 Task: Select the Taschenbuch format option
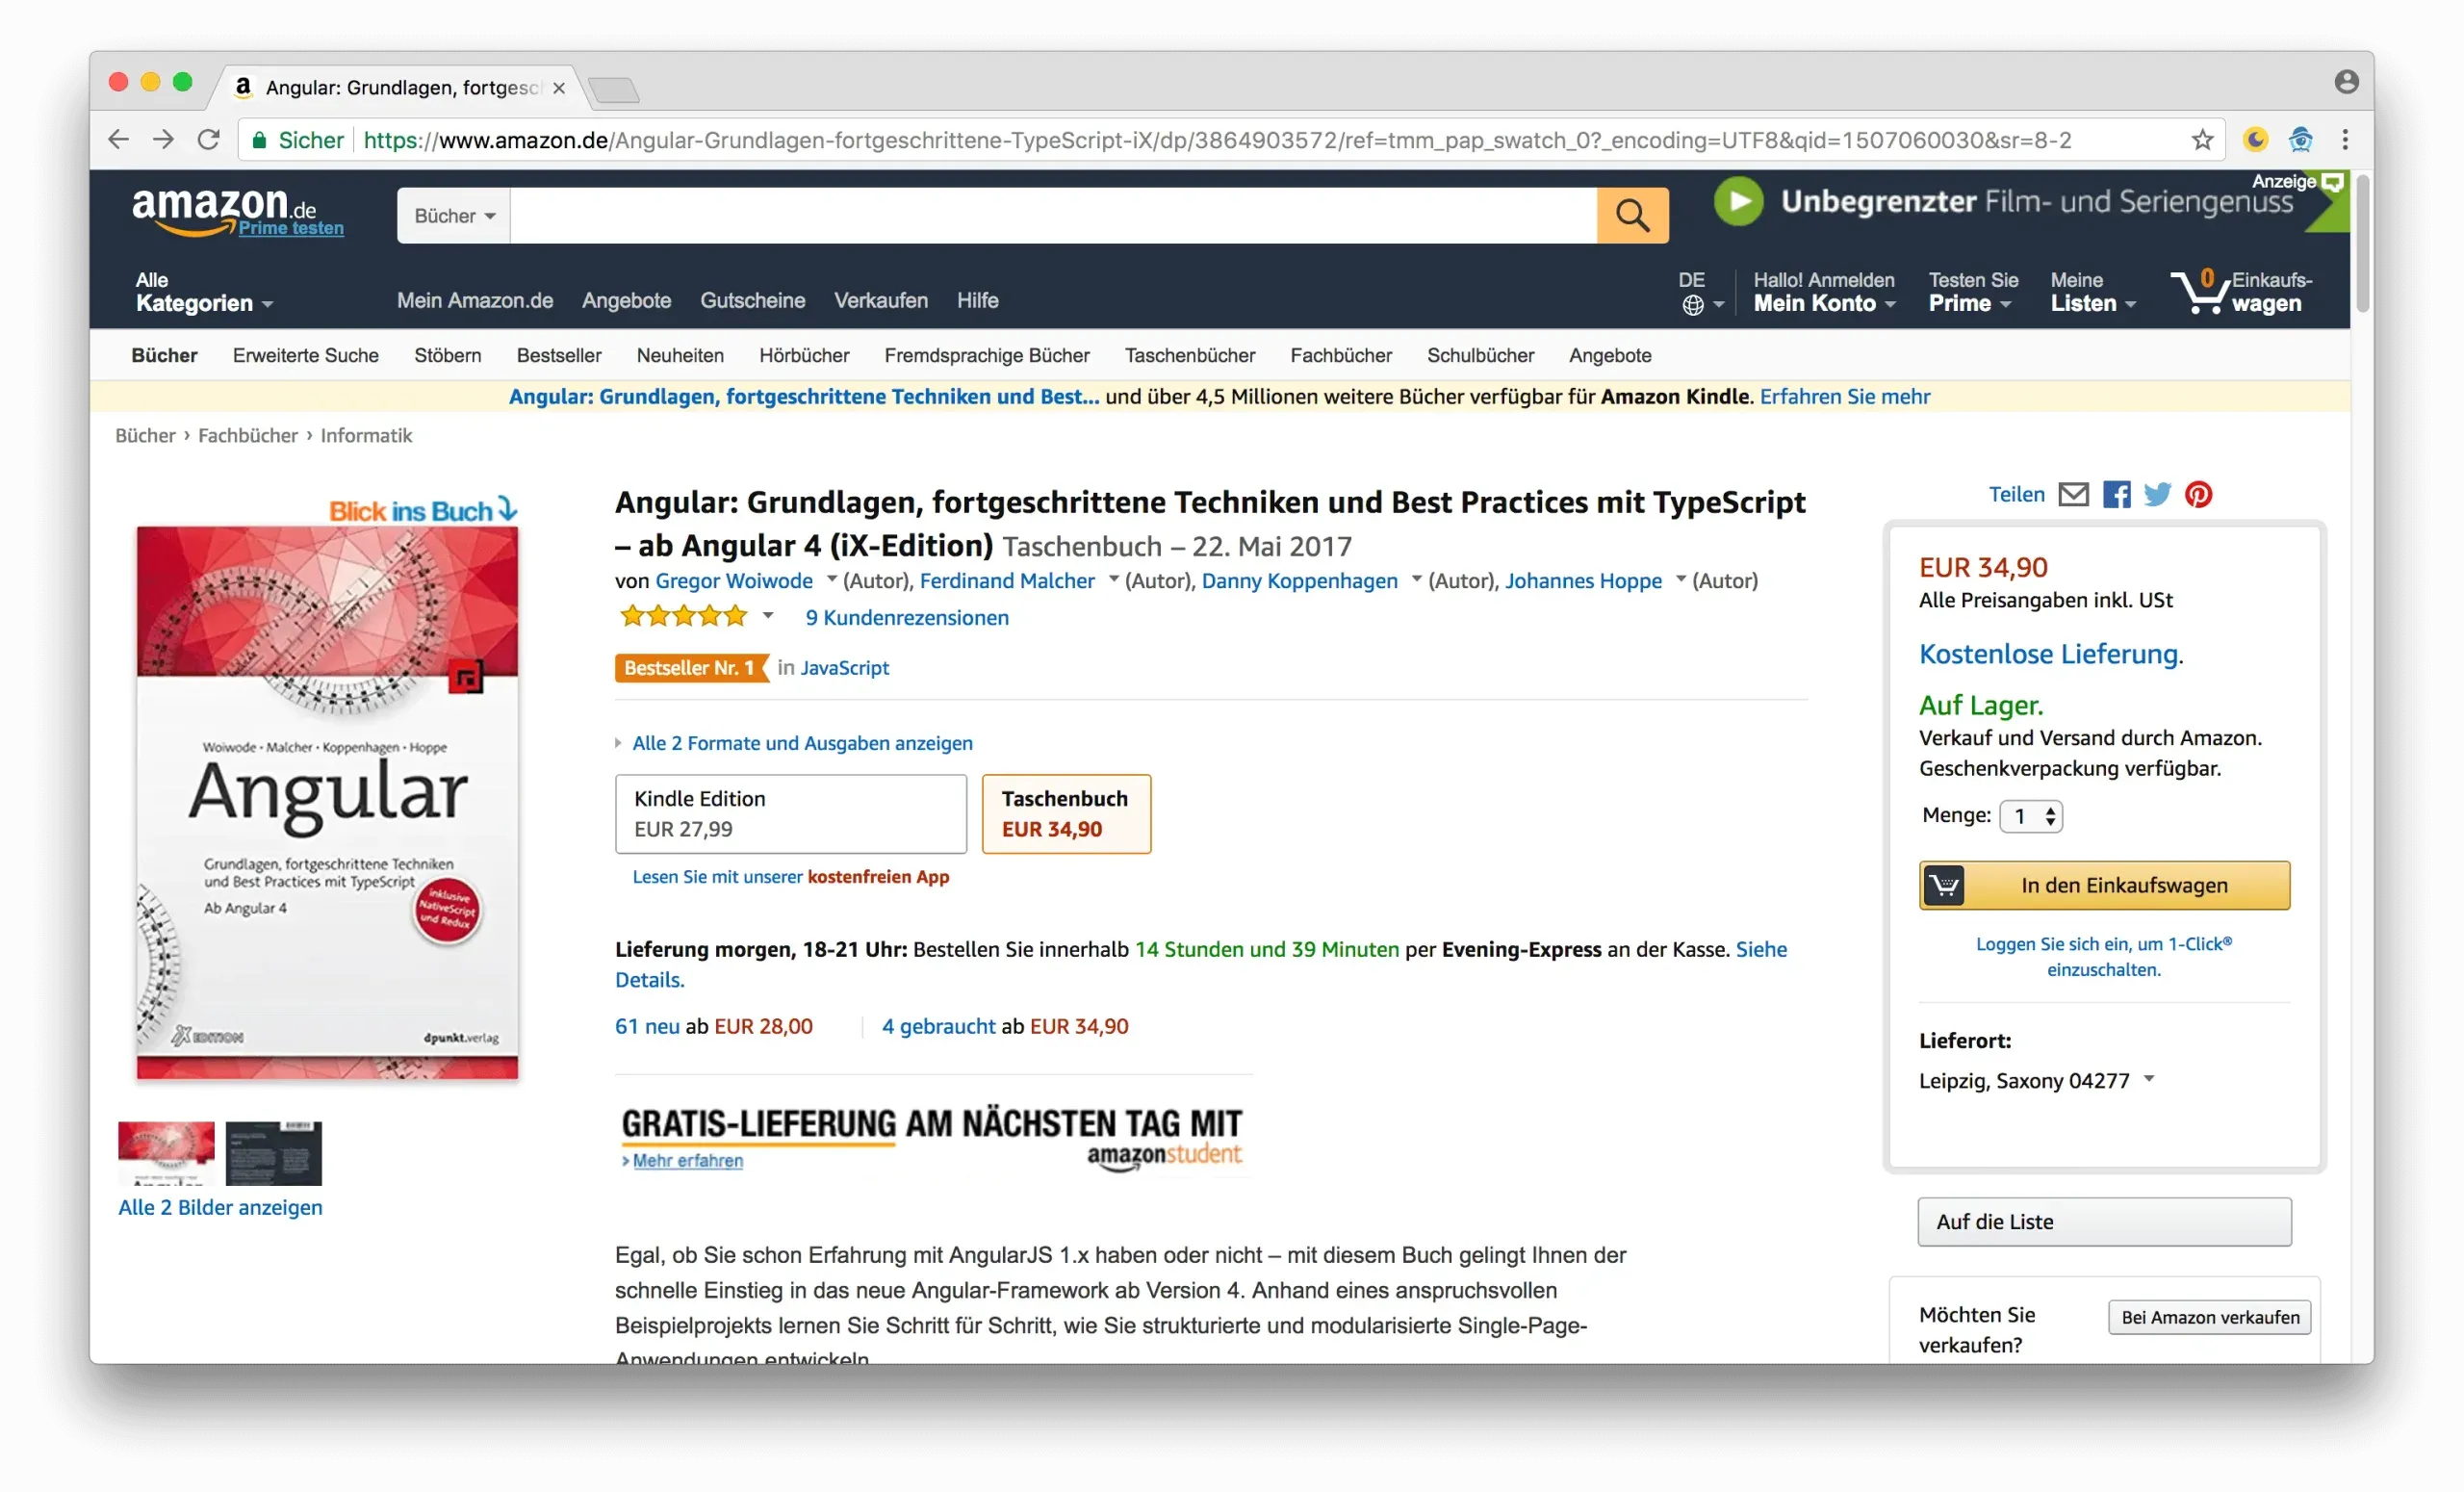tap(1066, 813)
